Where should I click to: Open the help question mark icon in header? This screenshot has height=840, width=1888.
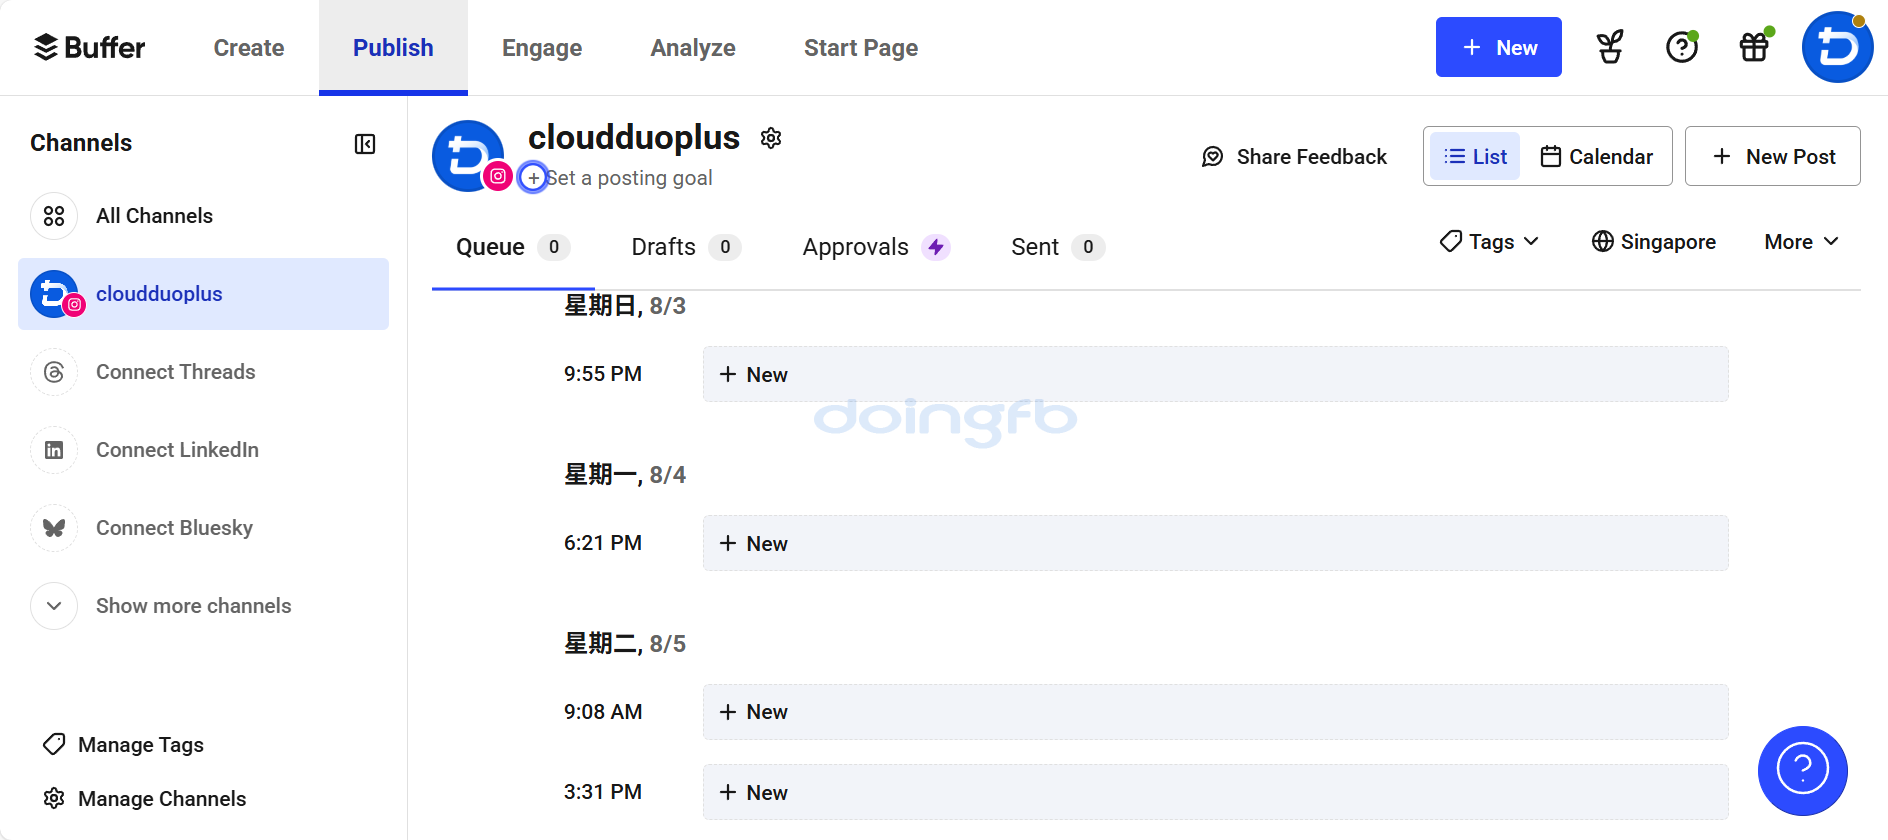(1682, 47)
